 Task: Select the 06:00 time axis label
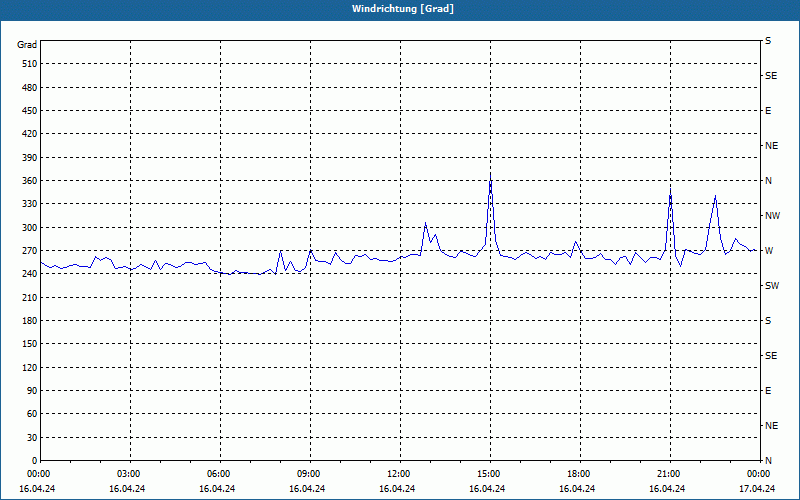tap(218, 474)
